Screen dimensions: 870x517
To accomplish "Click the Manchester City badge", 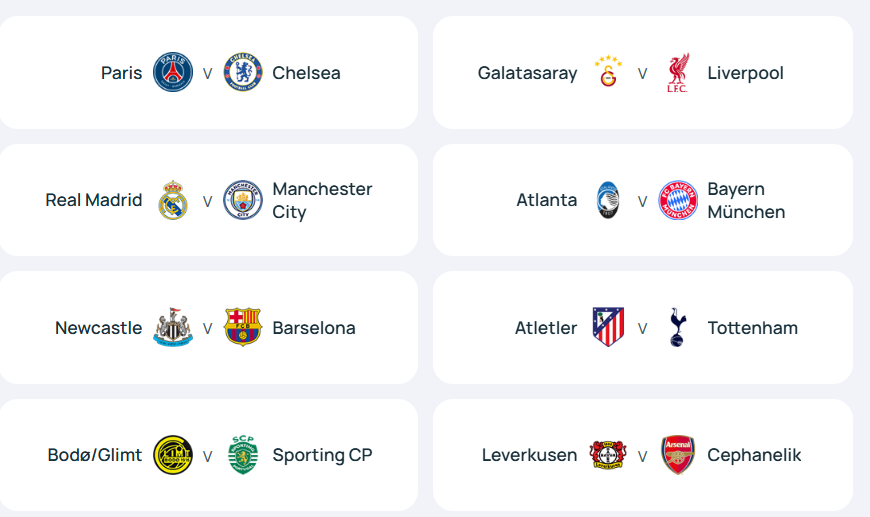I will 243,200.
